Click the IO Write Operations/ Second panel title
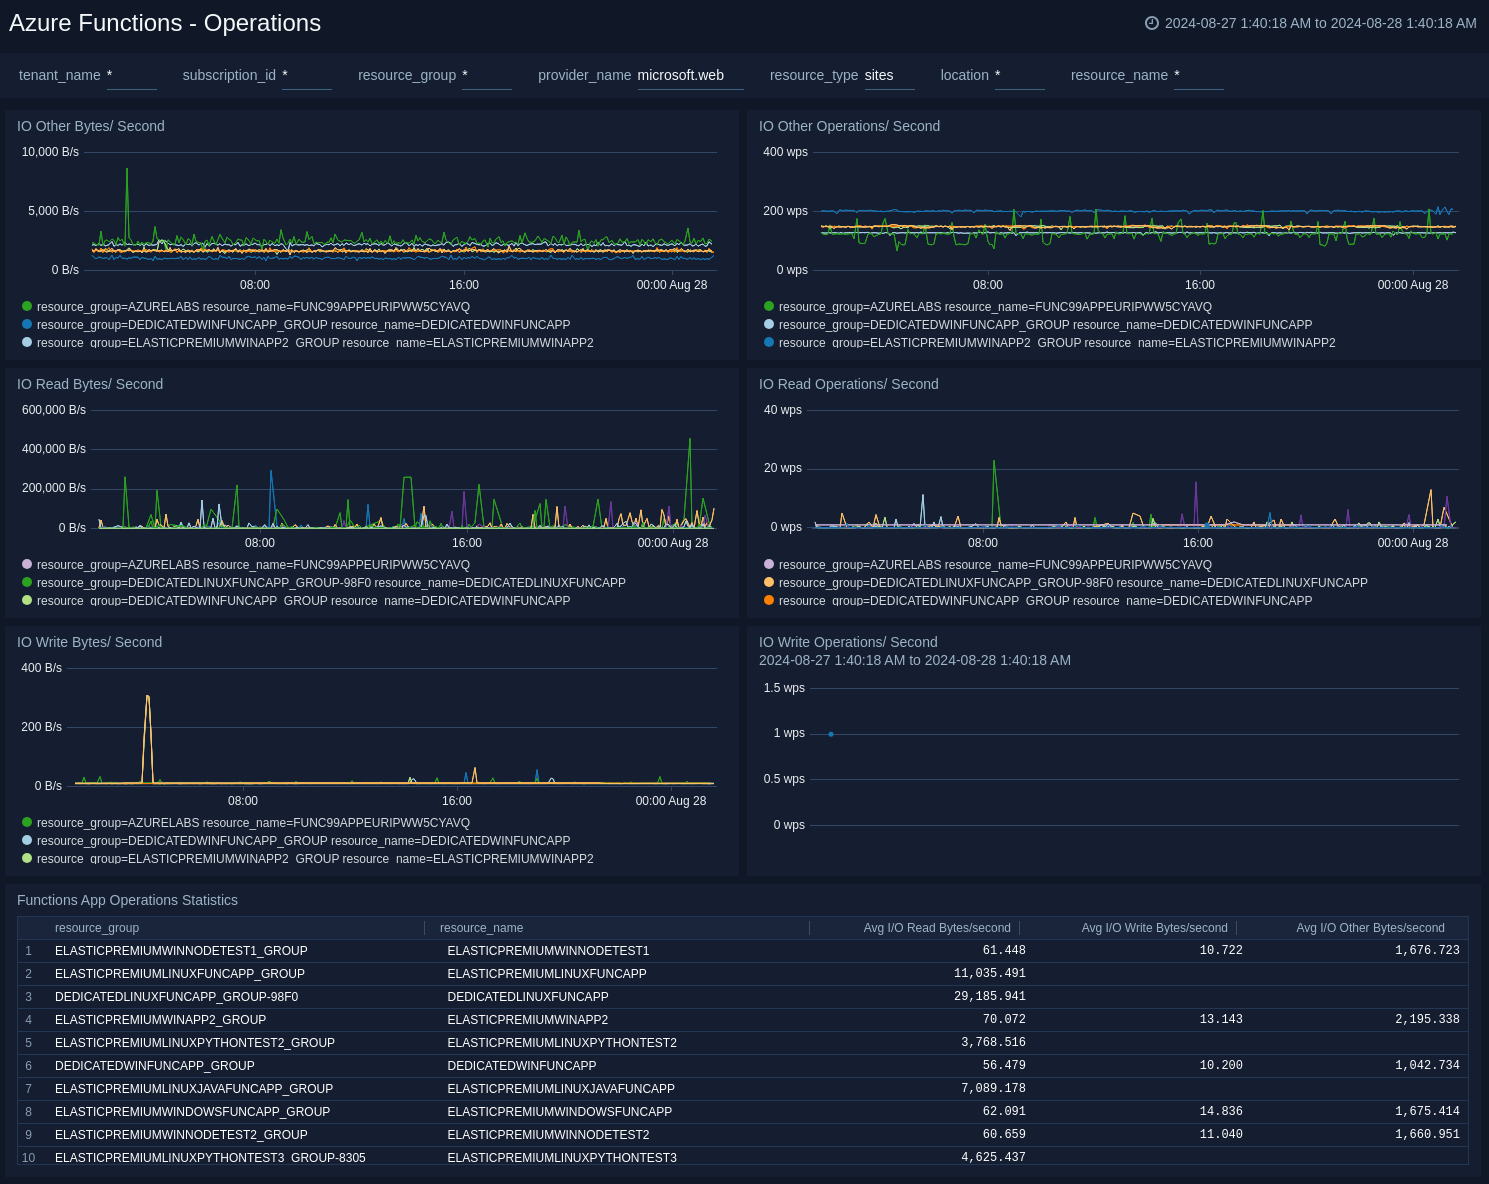The image size is (1489, 1184). (848, 642)
